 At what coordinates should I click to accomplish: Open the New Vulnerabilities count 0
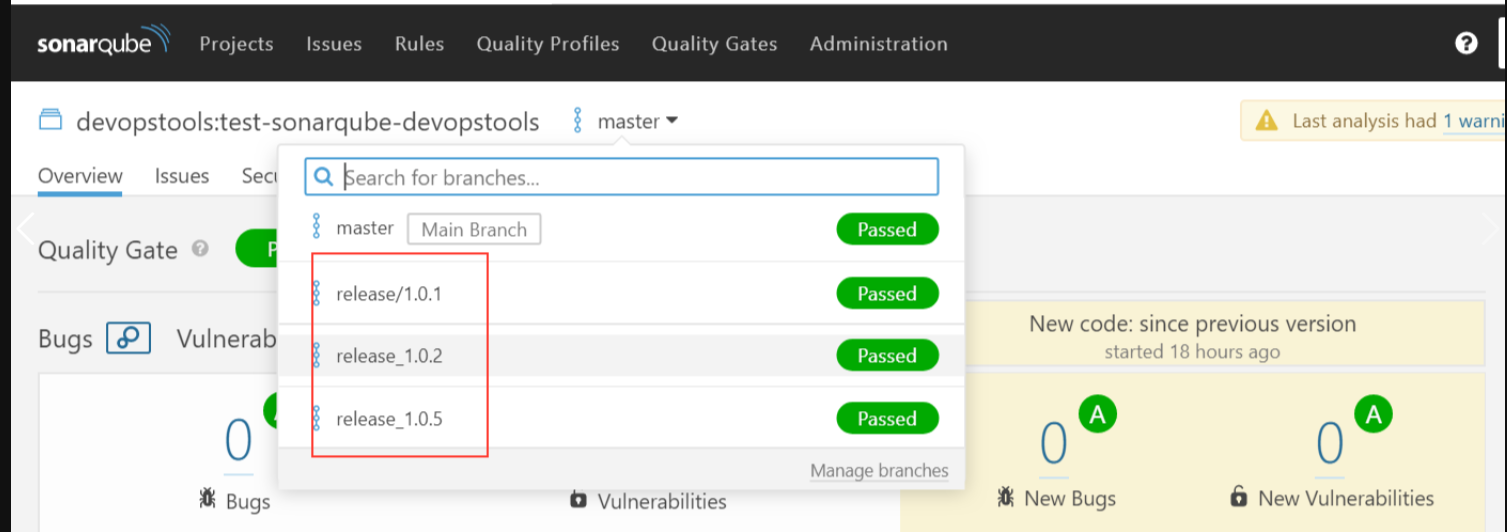[1329, 442]
